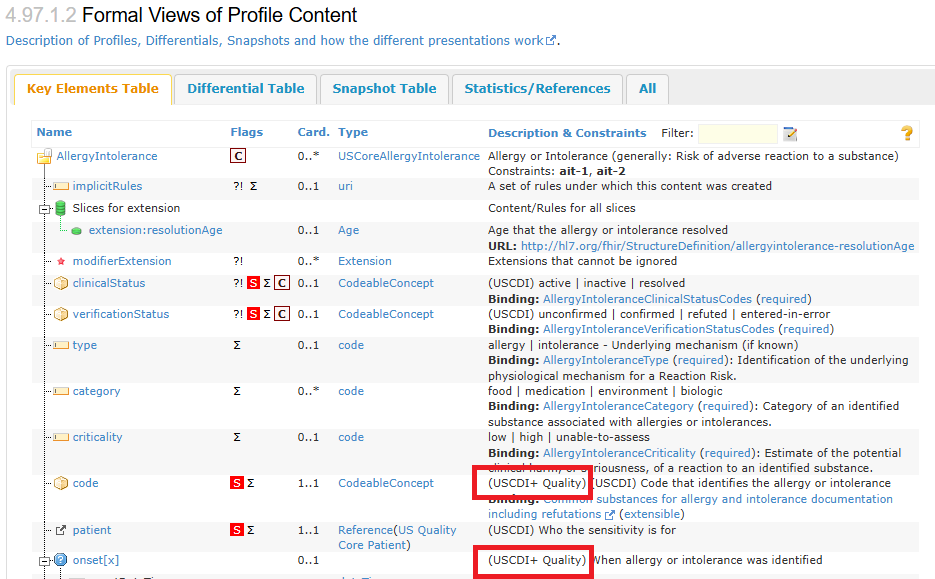The height and width of the screenshot is (579, 935).
Task: Open the USCoreAllergyIntolerance type link
Action: tap(408, 156)
